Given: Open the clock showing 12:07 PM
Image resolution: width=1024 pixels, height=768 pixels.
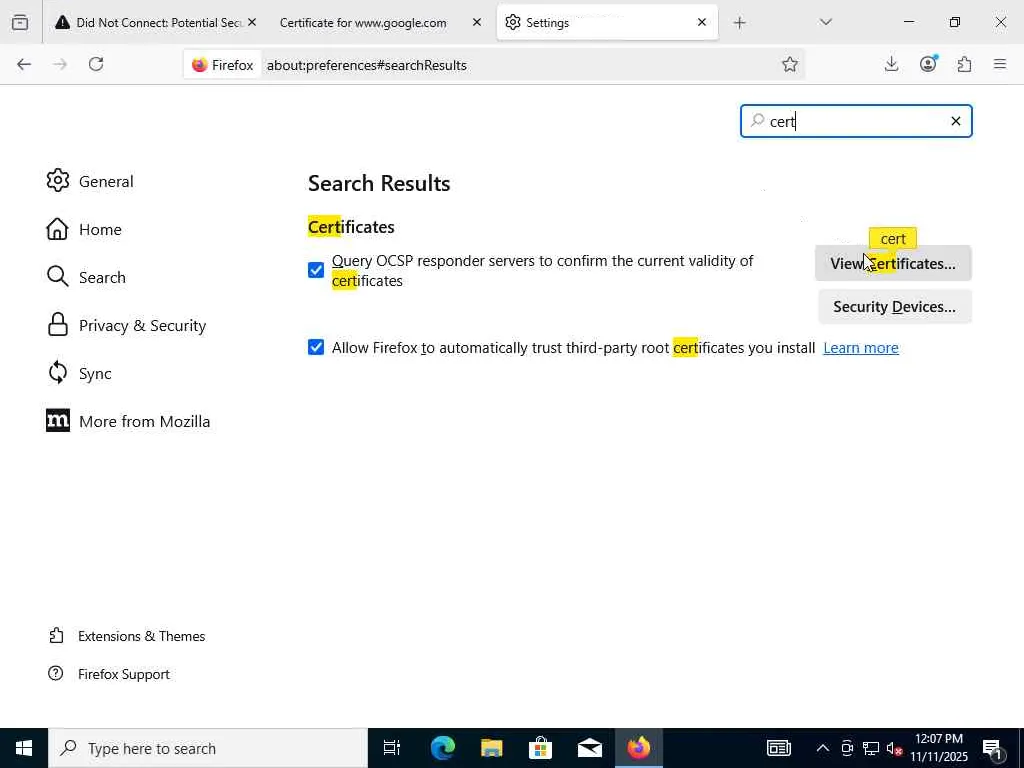Looking at the screenshot, I should pos(939,748).
